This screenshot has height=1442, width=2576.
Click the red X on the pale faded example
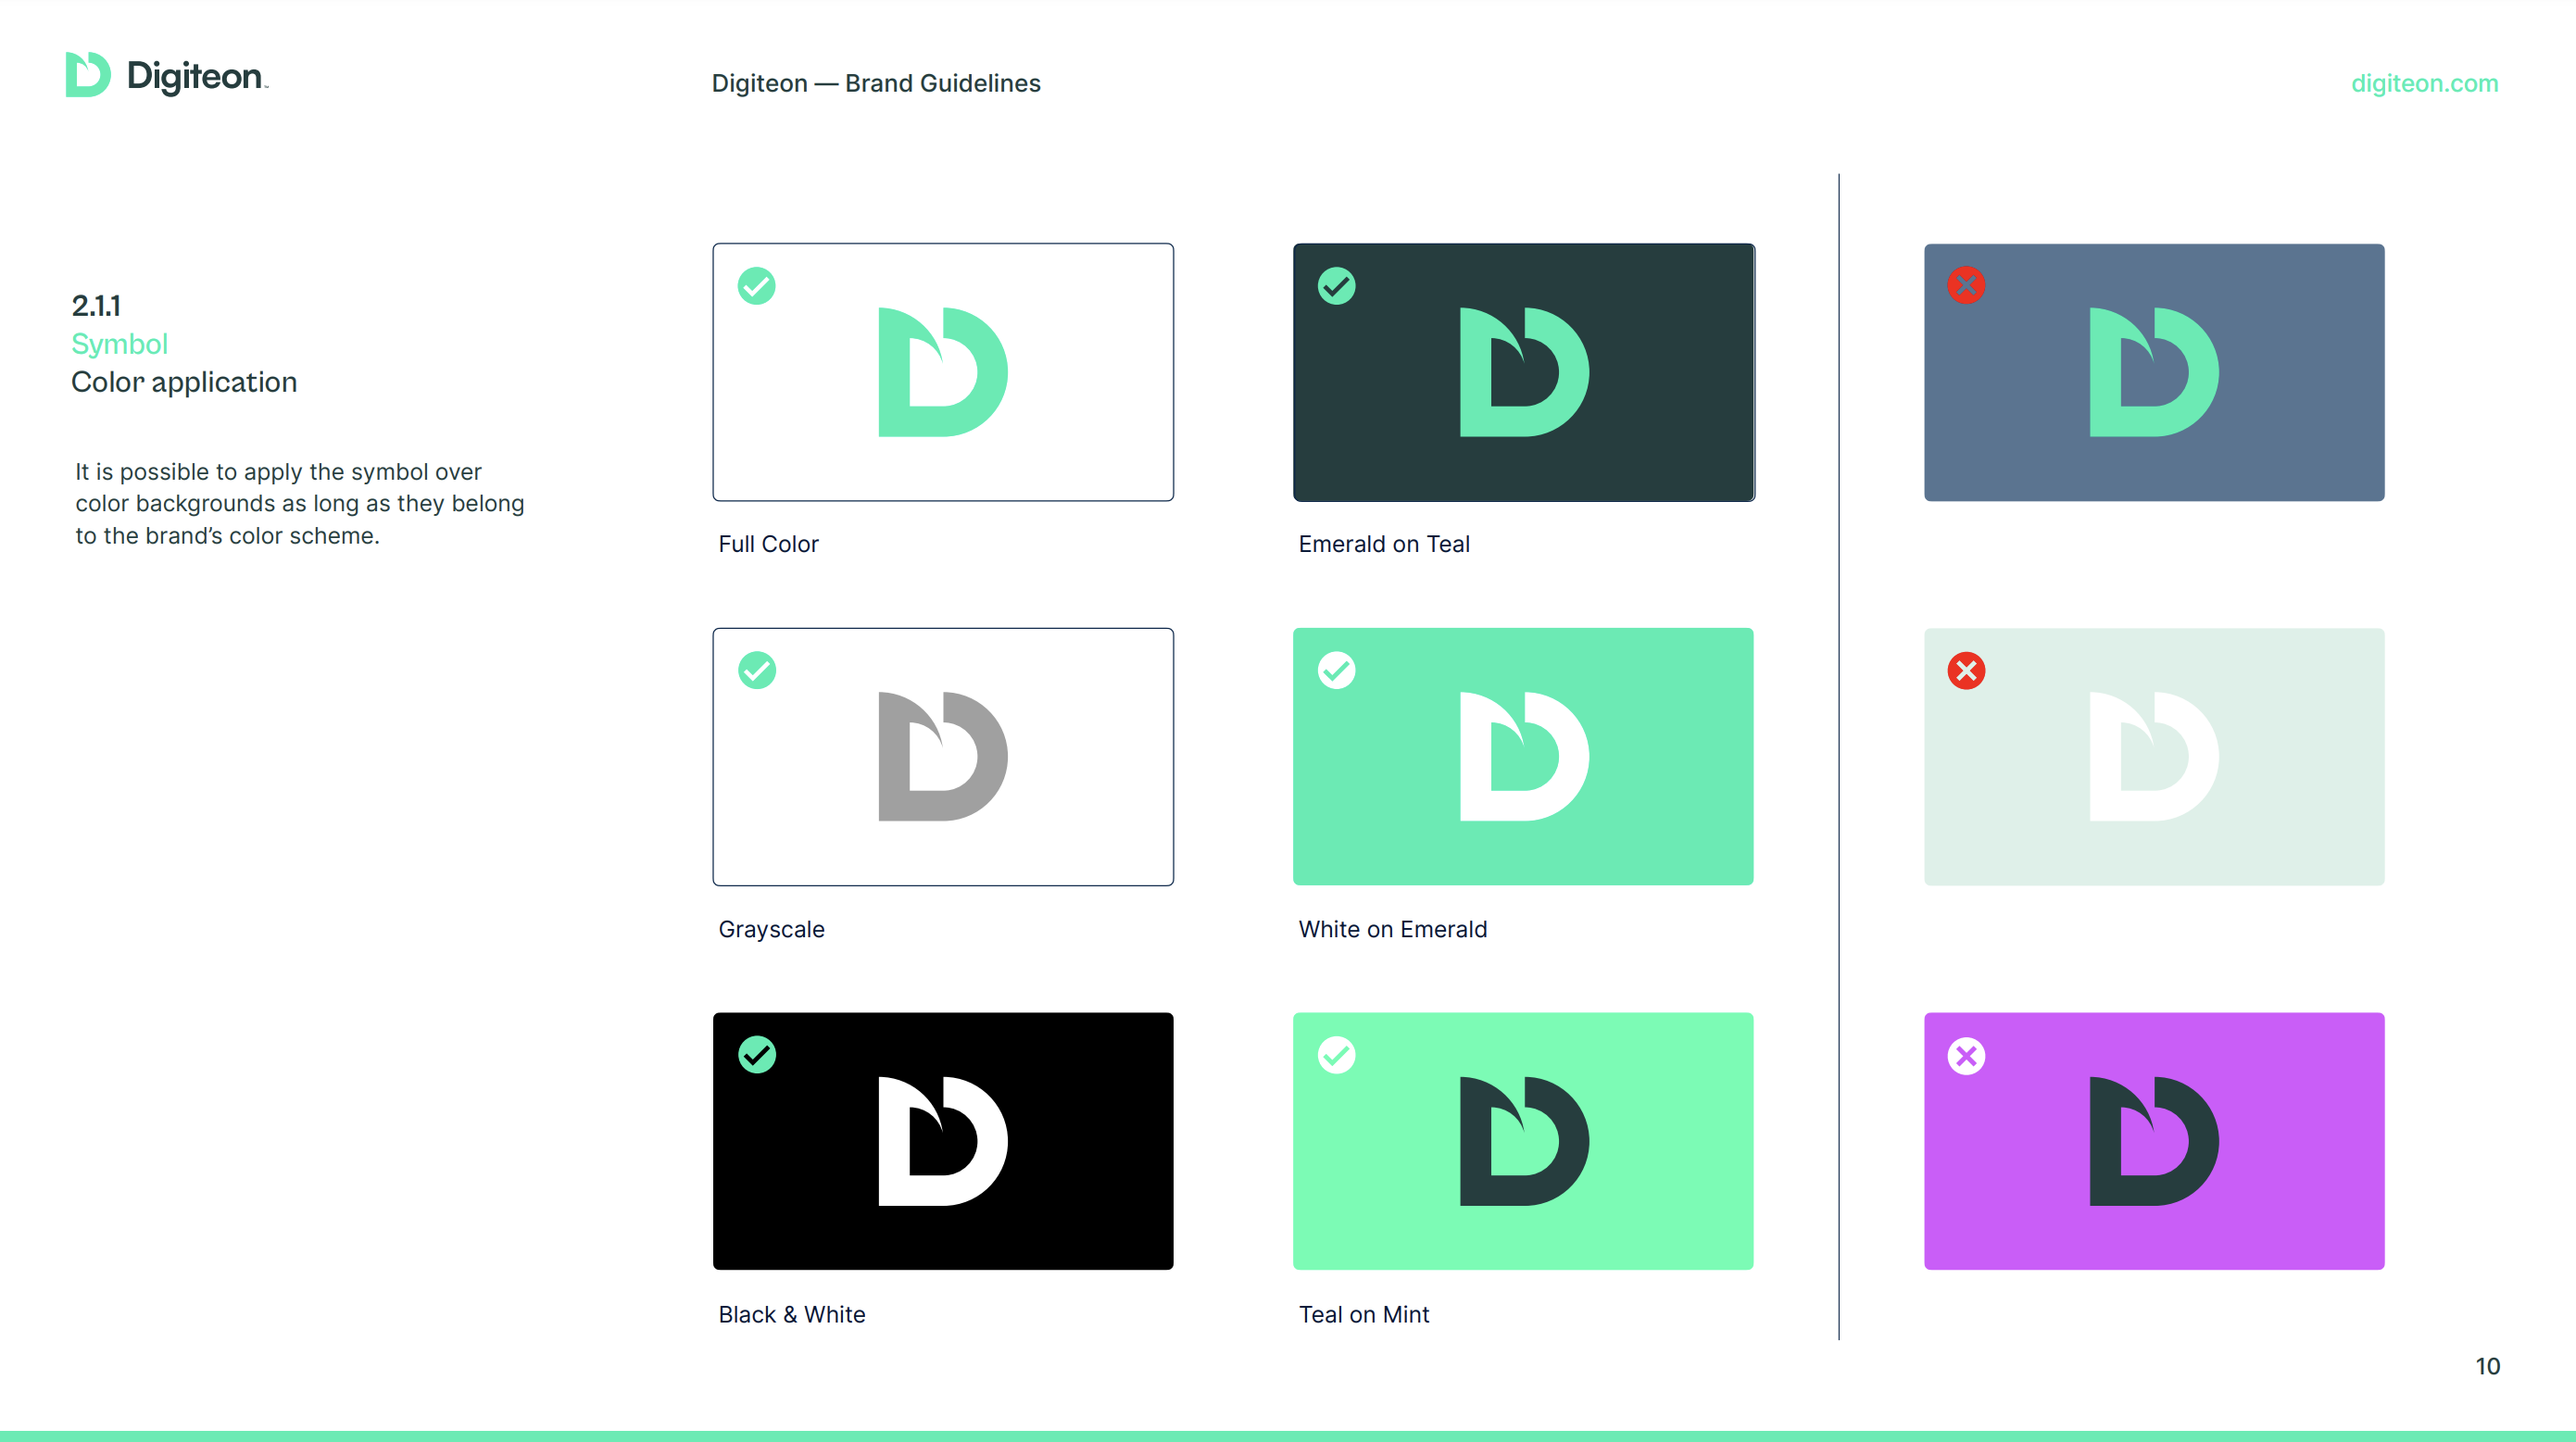(1967, 671)
